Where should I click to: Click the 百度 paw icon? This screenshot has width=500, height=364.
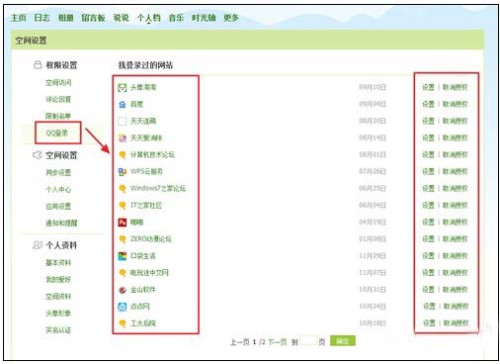click(122, 105)
